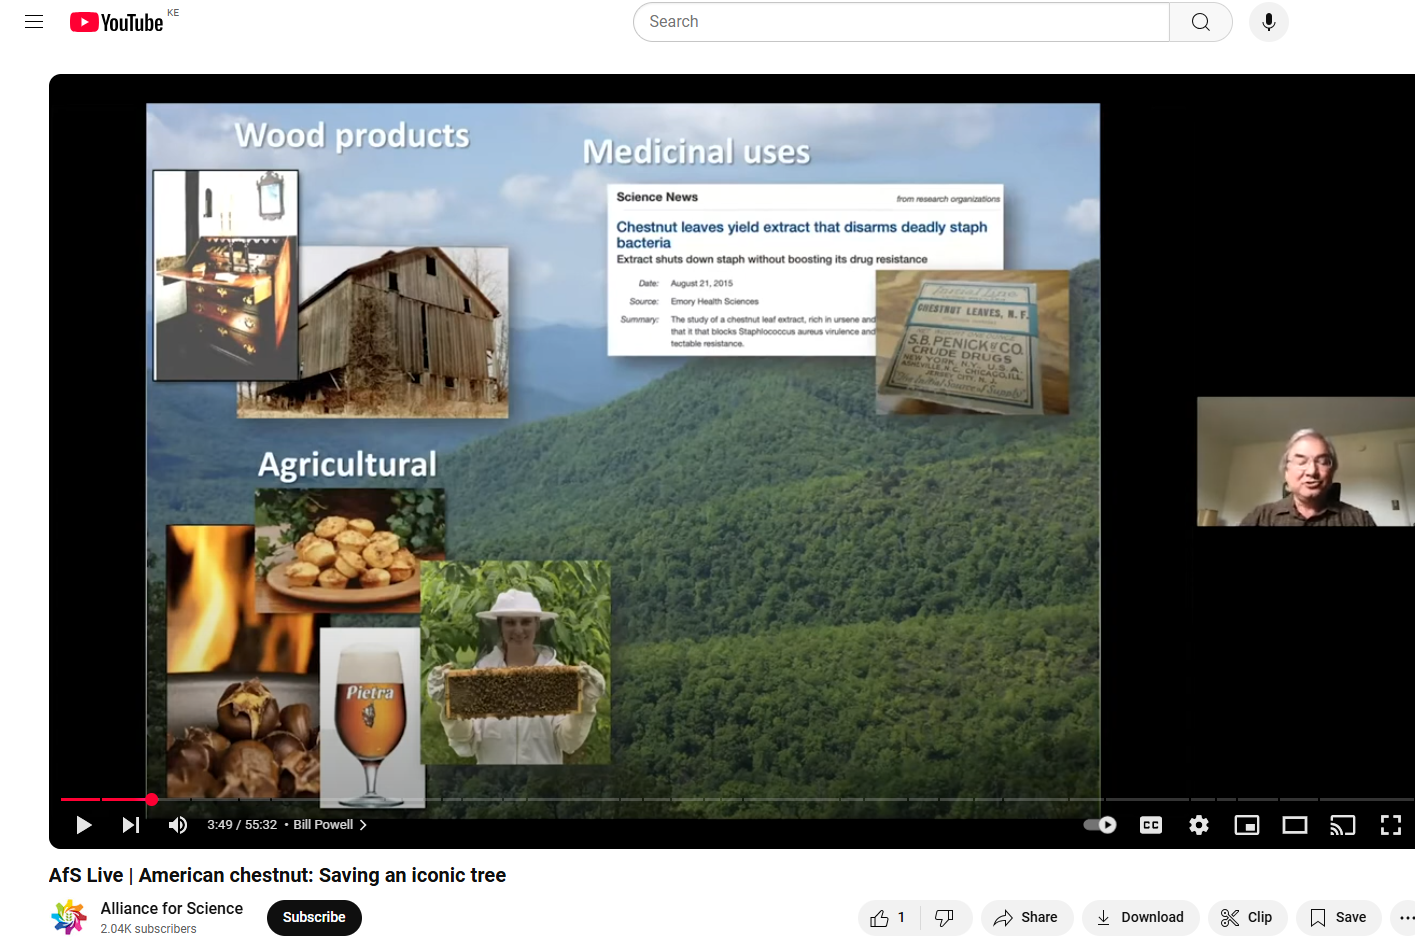Click the Search input field
The width and height of the screenshot is (1415, 940).
901,22
